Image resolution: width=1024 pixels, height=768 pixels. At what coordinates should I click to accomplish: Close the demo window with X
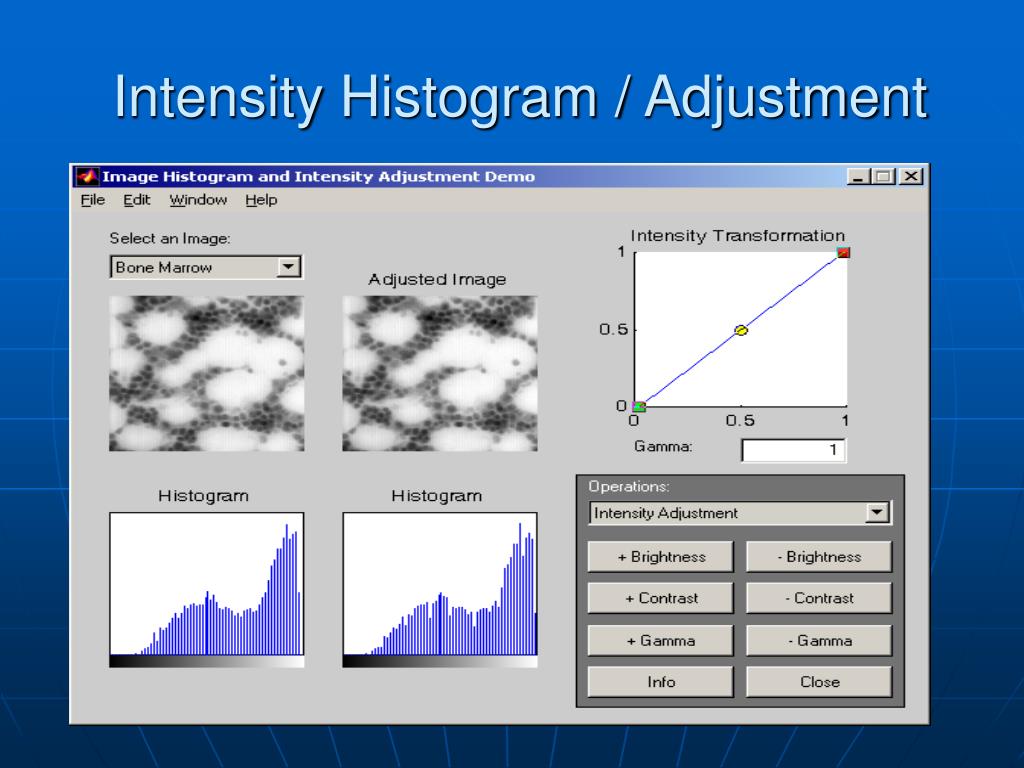coord(910,176)
